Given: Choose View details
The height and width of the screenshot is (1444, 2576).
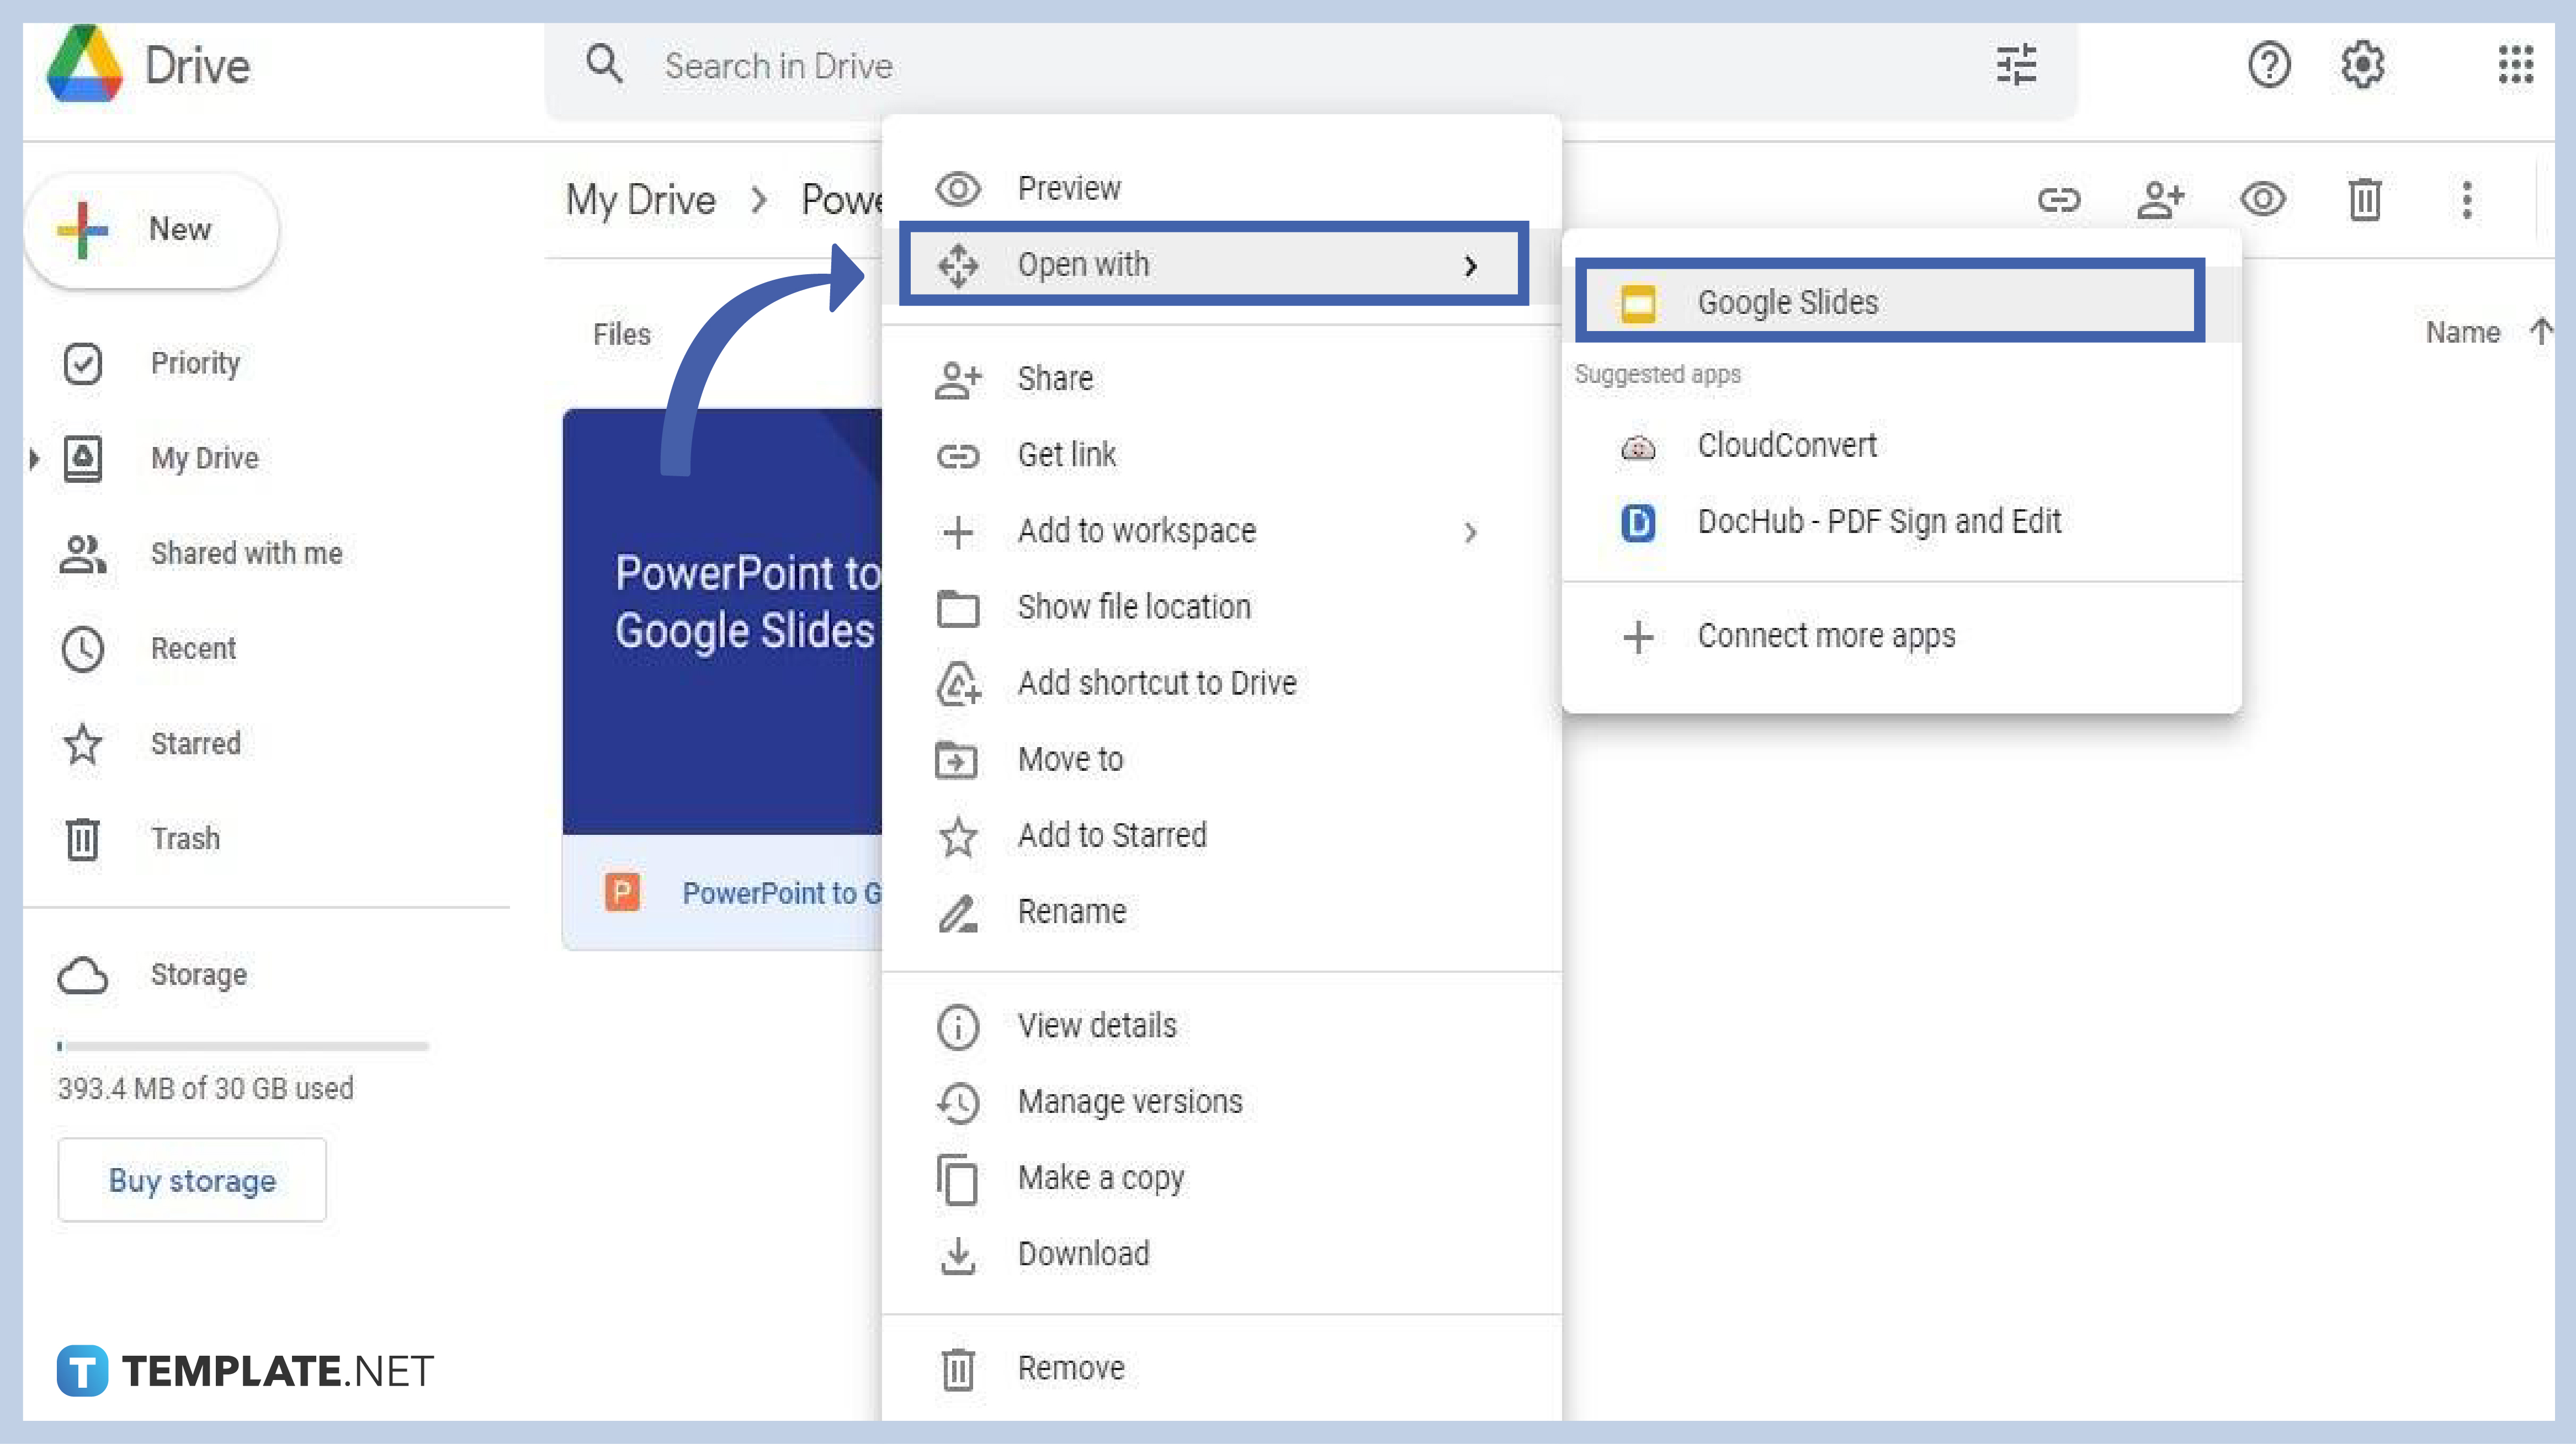Looking at the screenshot, I should (x=1221, y=1025).
